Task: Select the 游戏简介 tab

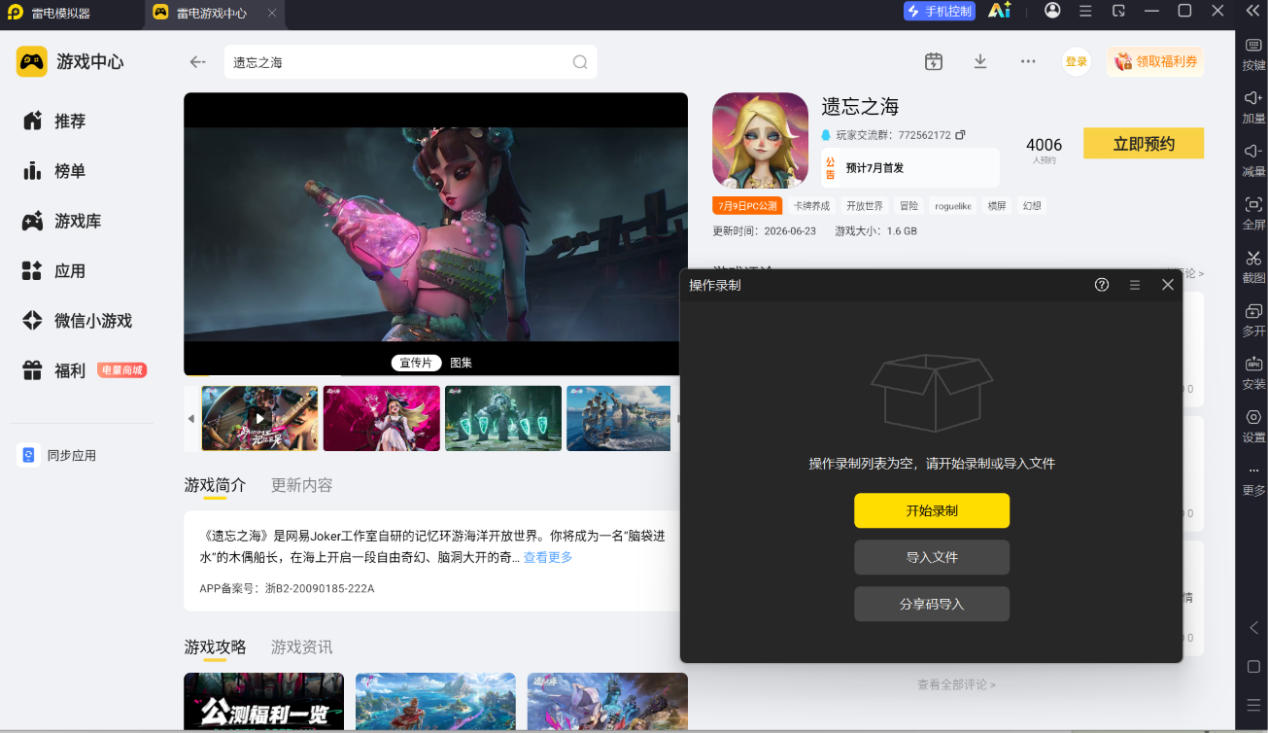Action: (215, 485)
